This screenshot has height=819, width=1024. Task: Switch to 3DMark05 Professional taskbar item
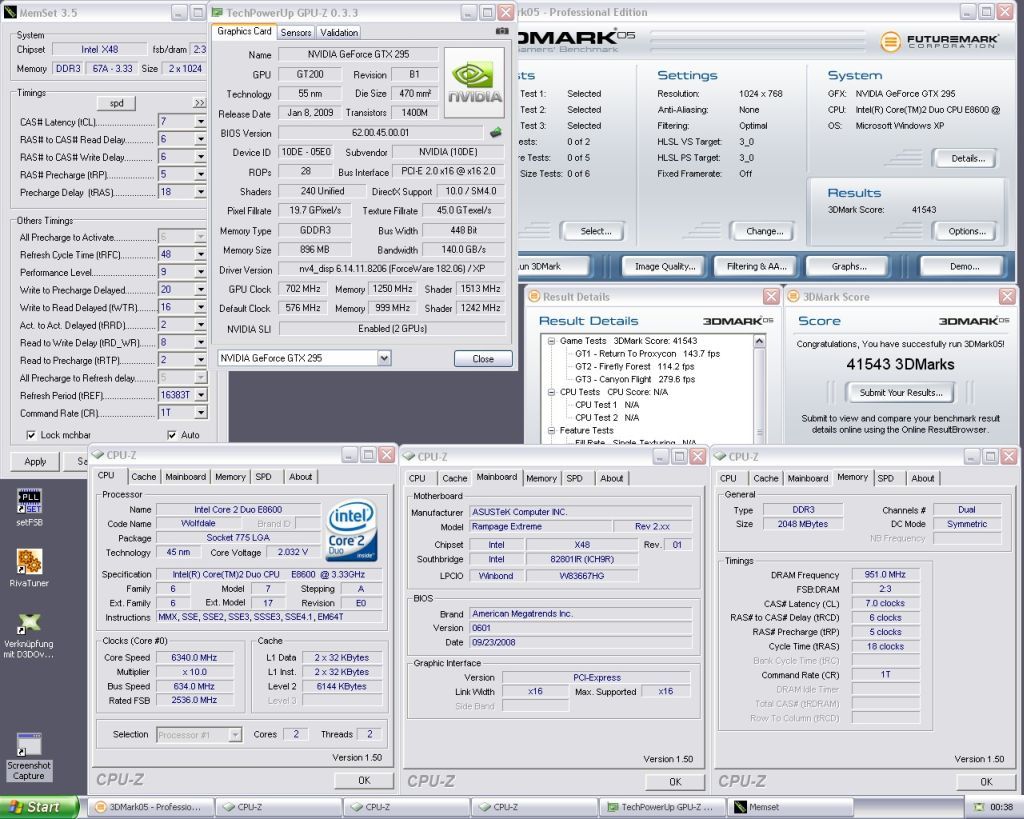pyautogui.click(x=149, y=807)
